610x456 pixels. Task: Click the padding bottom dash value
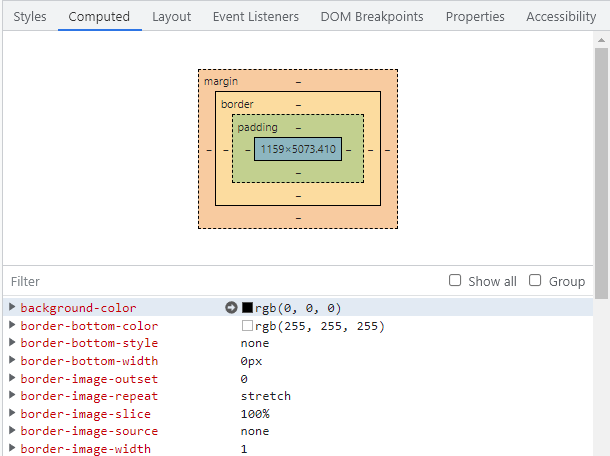[298, 173]
